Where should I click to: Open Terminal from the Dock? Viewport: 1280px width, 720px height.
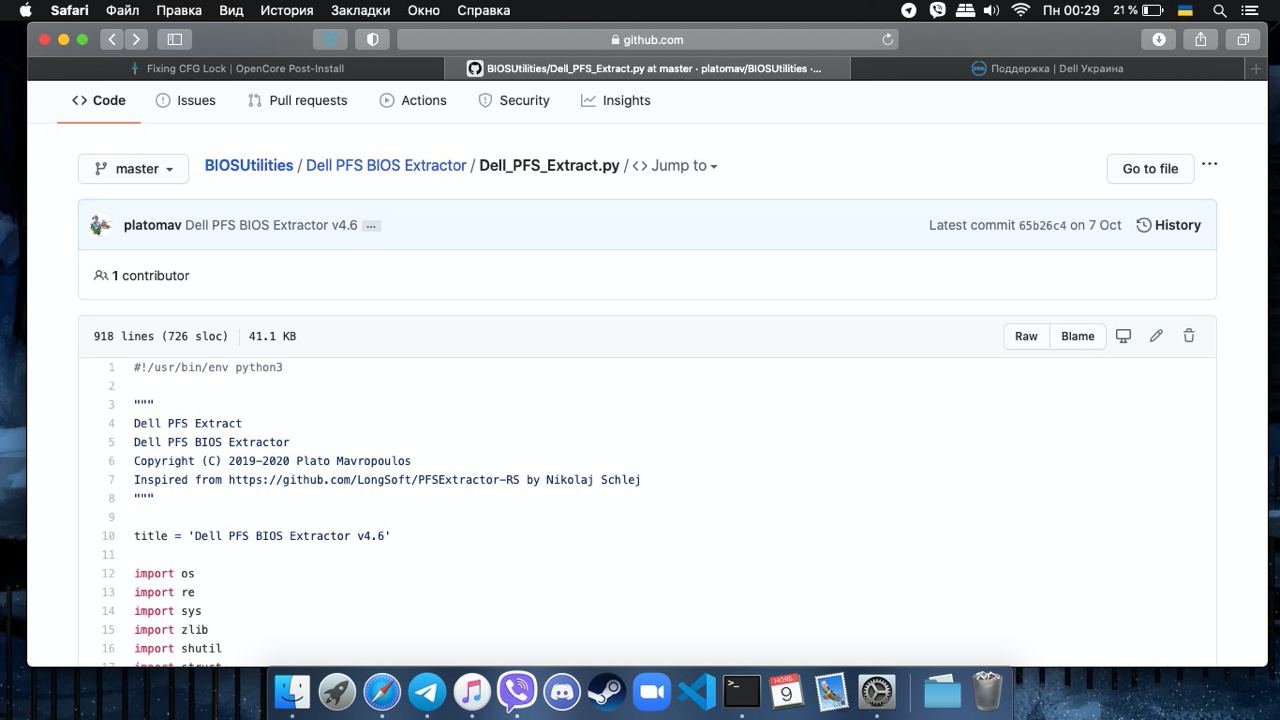[742, 691]
